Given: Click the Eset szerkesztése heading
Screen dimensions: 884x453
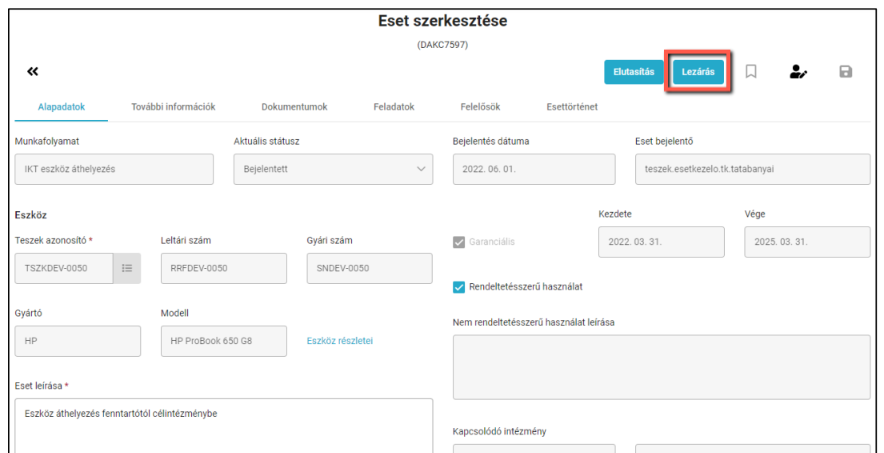Looking at the screenshot, I should 443,21.
